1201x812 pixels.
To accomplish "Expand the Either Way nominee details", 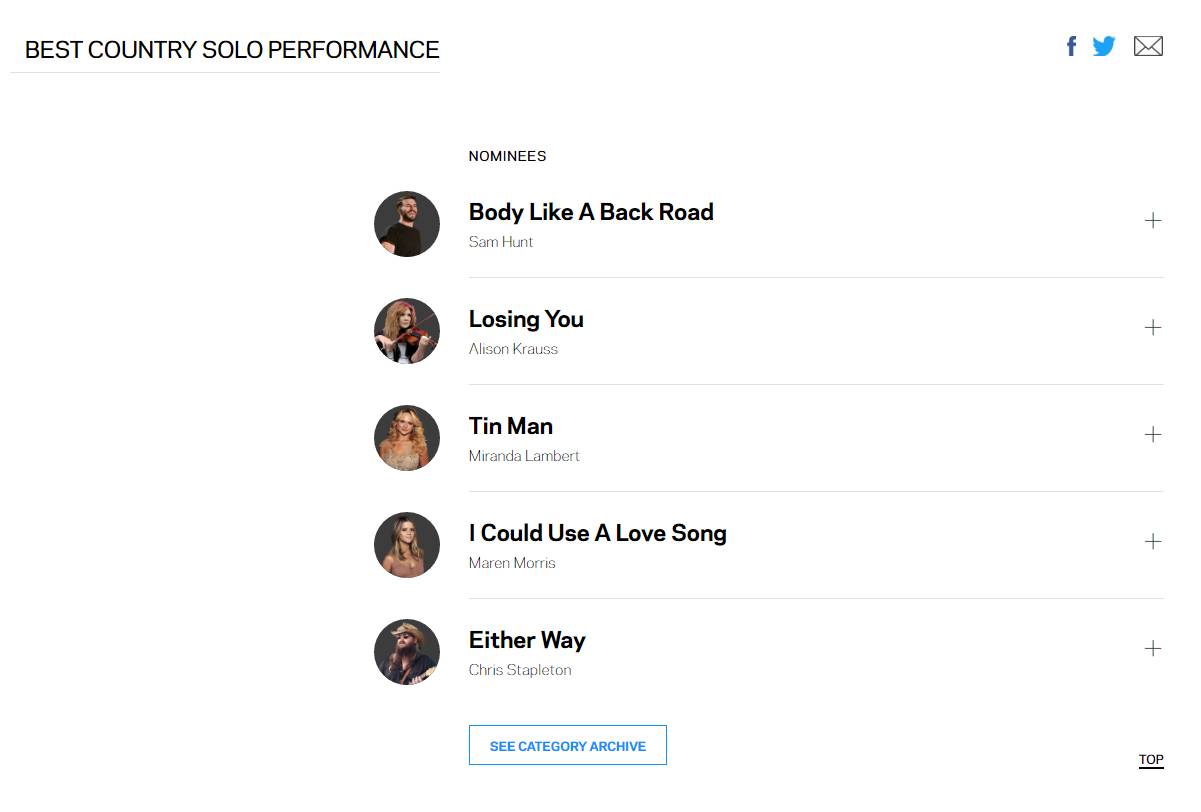I will click(1152, 649).
